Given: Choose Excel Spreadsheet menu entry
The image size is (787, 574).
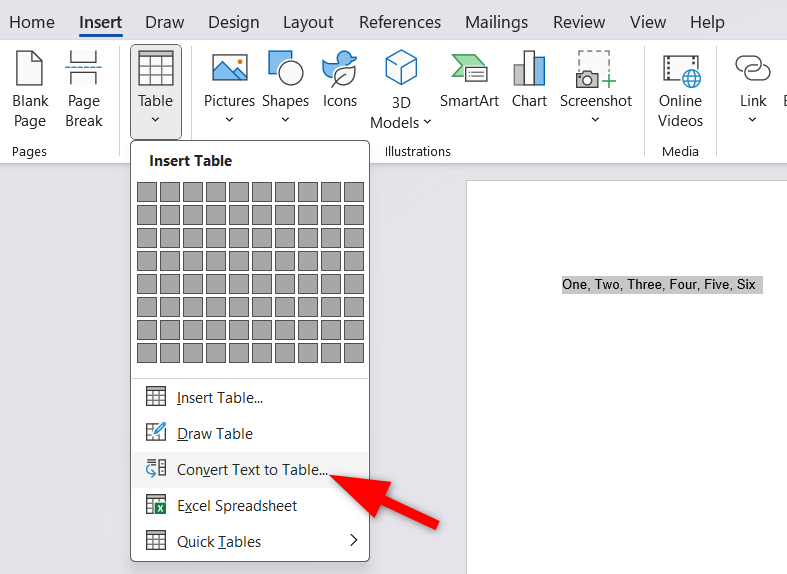Looking at the screenshot, I should [250, 506].
